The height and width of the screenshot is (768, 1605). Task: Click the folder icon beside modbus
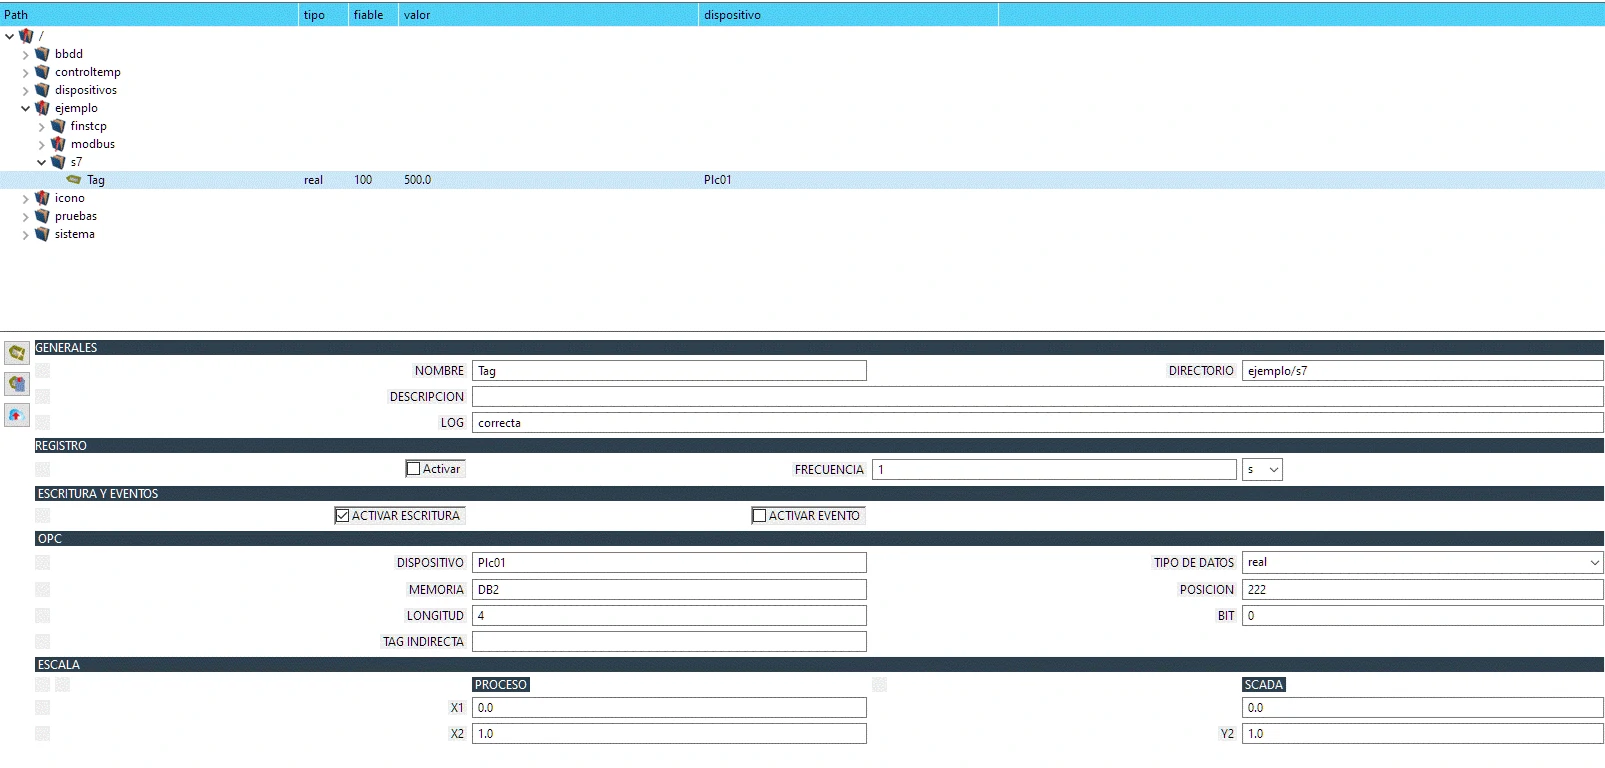point(58,144)
